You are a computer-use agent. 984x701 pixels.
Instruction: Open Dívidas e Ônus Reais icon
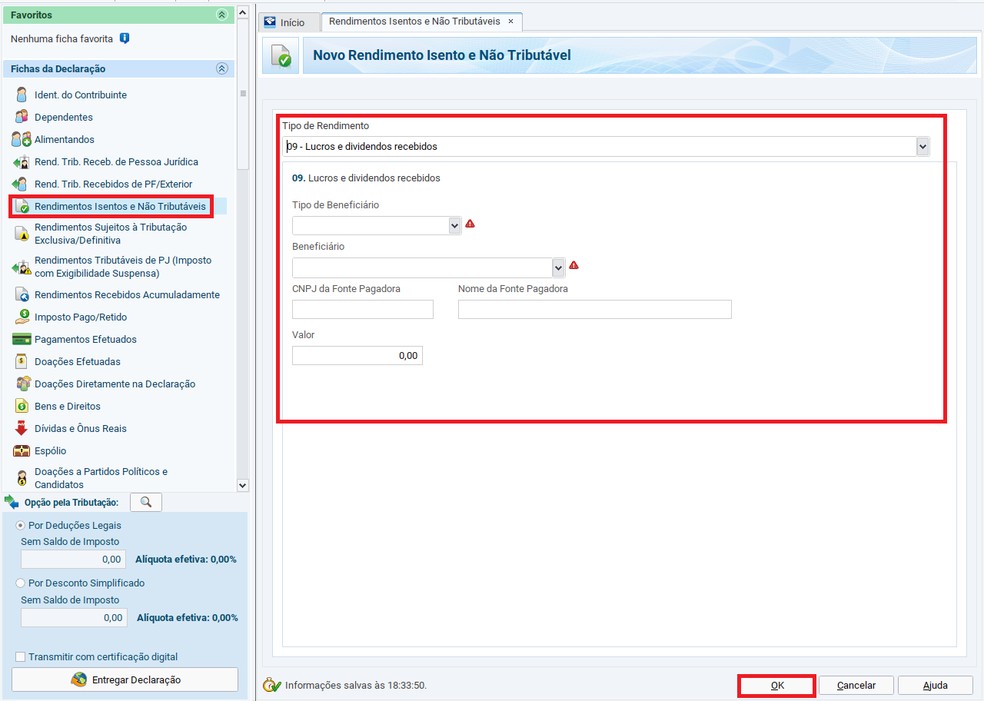(x=21, y=428)
